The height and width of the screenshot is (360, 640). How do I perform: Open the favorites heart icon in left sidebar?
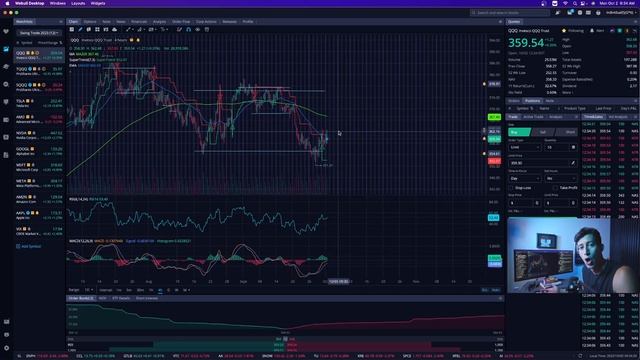click(x=6, y=31)
